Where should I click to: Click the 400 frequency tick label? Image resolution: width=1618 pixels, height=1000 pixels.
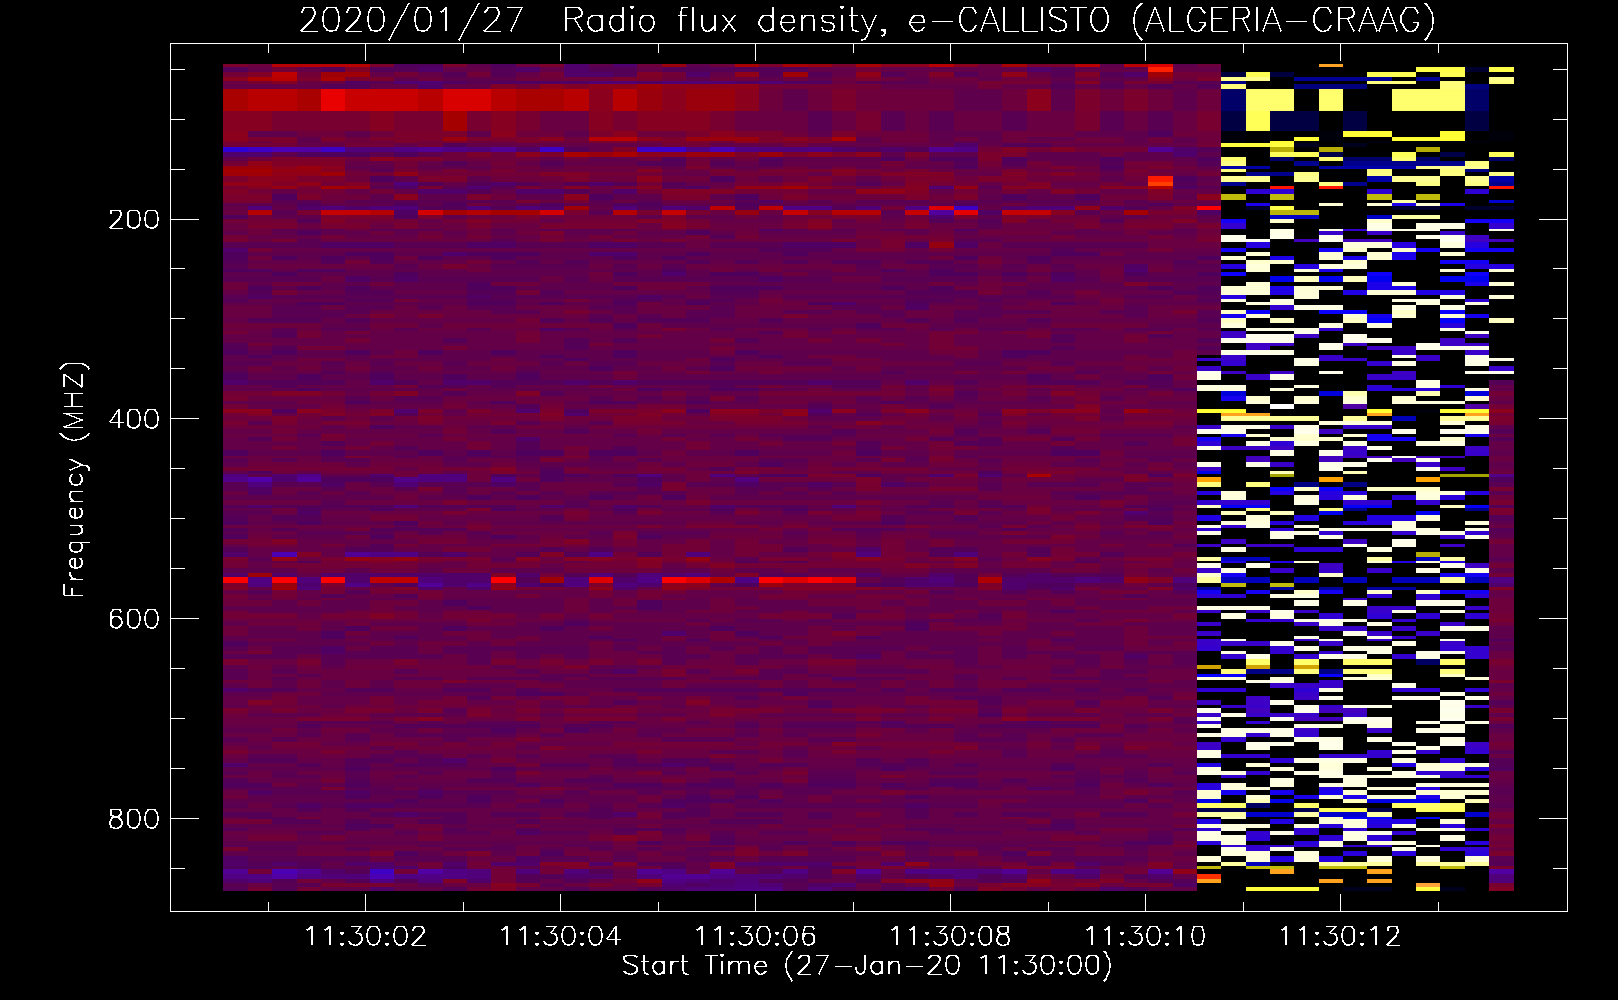tap(134, 420)
